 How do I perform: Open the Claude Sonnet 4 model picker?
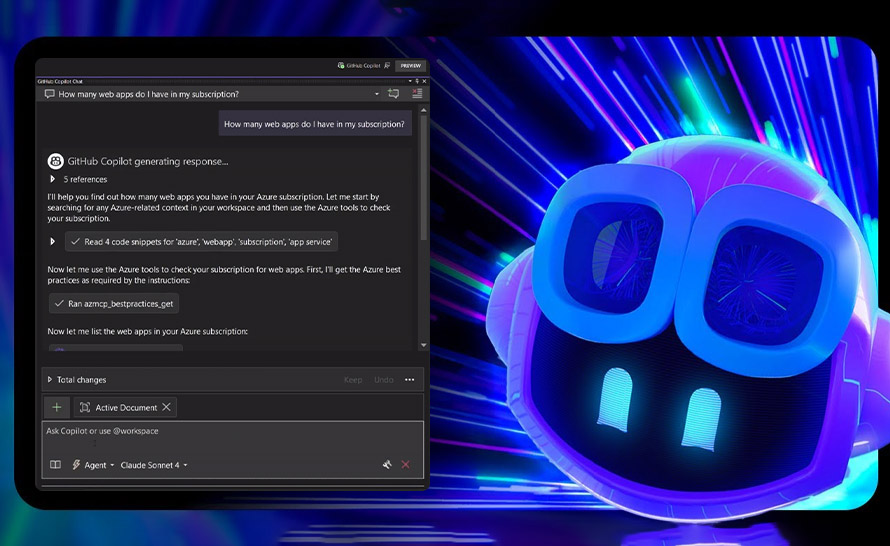coord(154,465)
